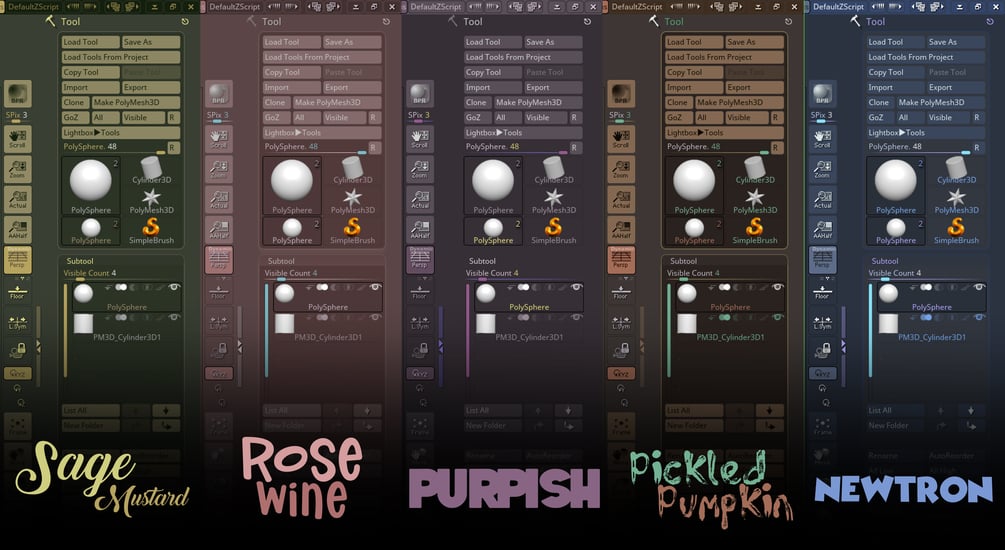Click the Scroll icon in Purpish panel
Screen dimensions: 1005x550
(420, 139)
